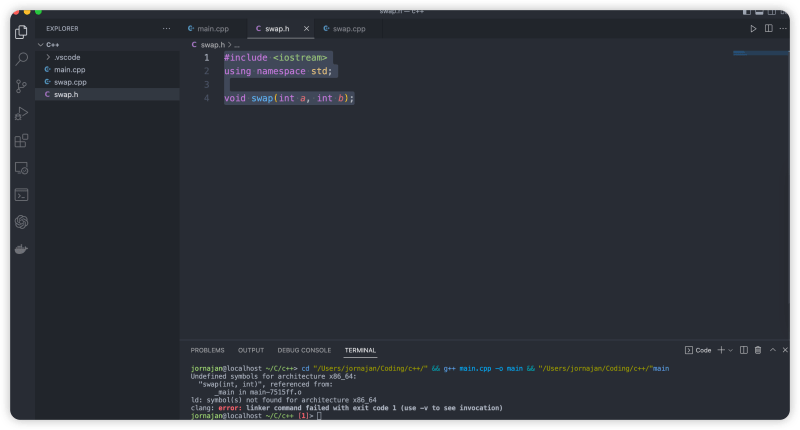Maximize the panel size
The width and height of the screenshot is (800, 430).
pyautogui.click(x=772, y=350)
